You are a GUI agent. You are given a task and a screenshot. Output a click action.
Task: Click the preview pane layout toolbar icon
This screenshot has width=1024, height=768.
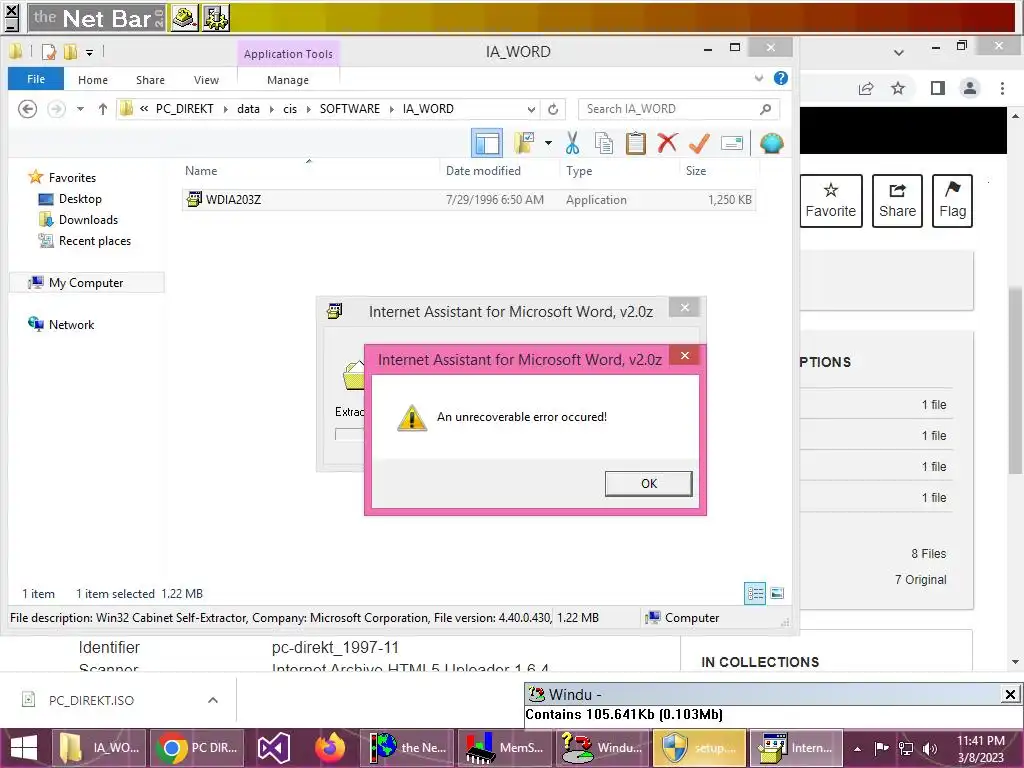[487, 143]
